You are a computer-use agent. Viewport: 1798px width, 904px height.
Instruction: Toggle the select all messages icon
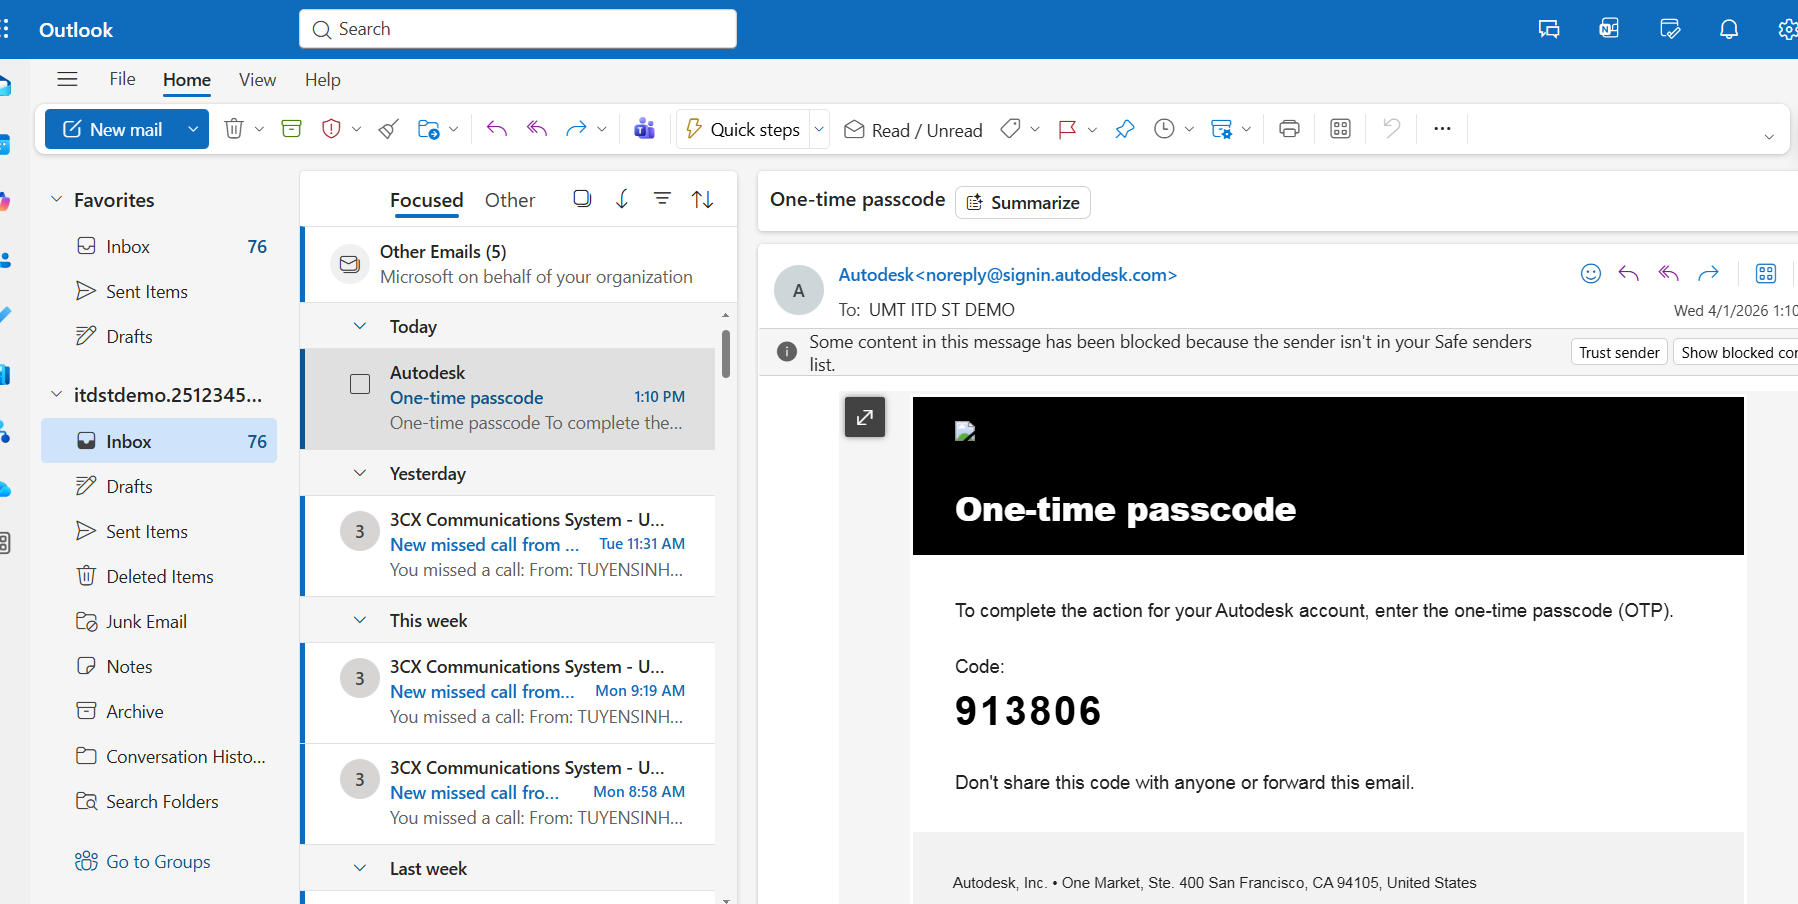[582, 199]
